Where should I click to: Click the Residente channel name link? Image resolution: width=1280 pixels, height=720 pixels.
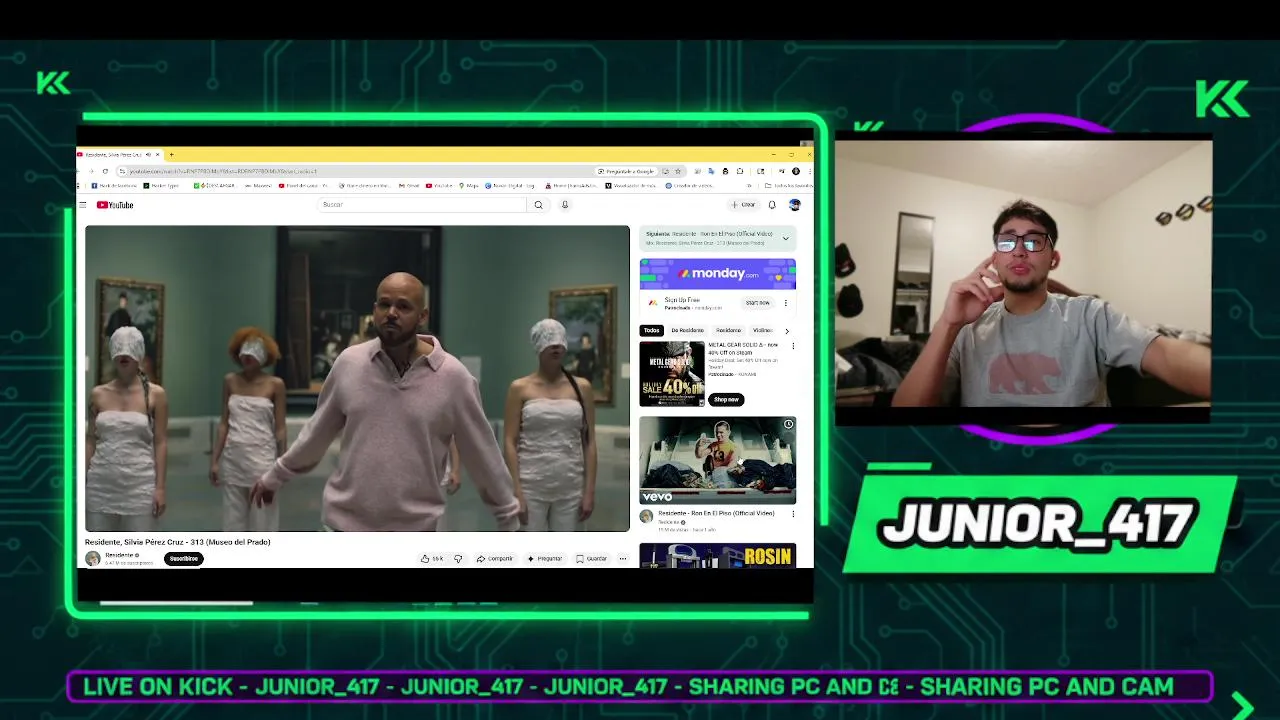[119, 555]
